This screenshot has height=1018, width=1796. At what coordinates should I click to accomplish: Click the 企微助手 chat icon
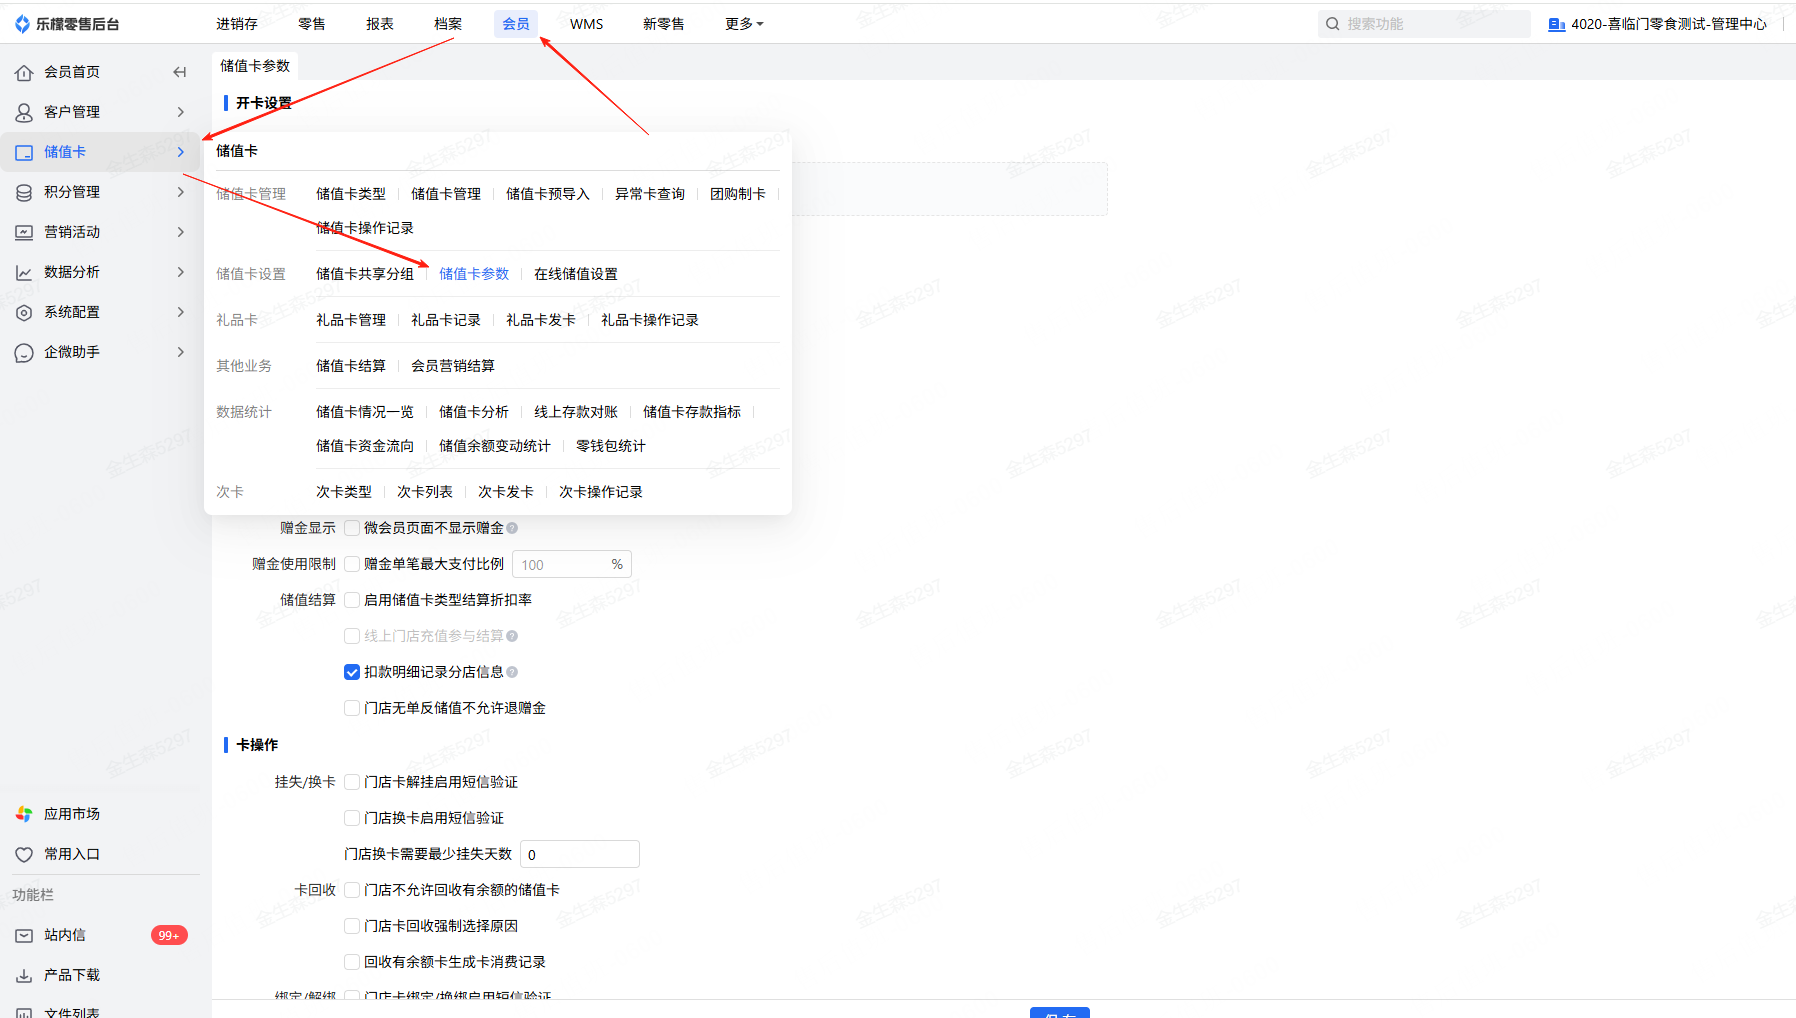24,352
